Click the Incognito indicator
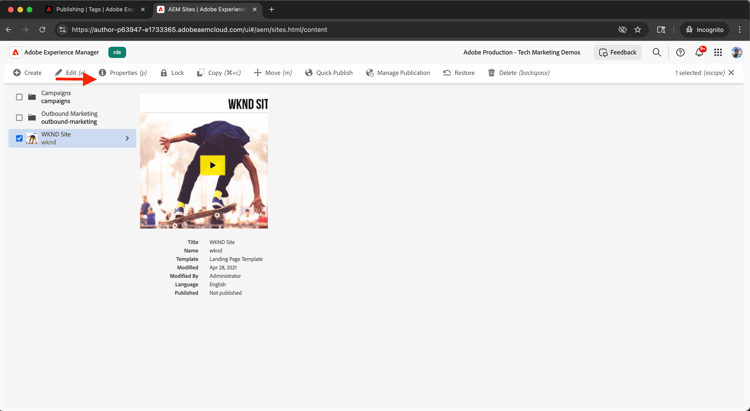The height and width of the screenshot is (411, 750). pyautogui.click(x=704, y=30)
